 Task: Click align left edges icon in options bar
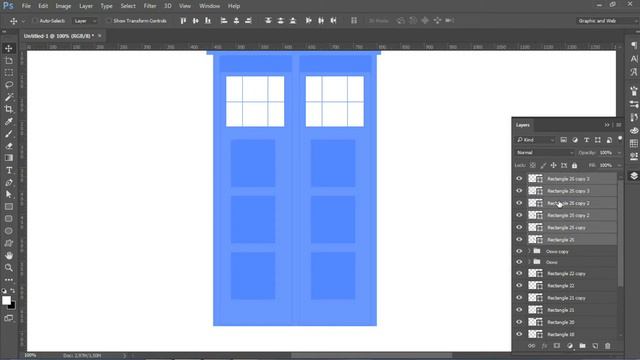224,20
